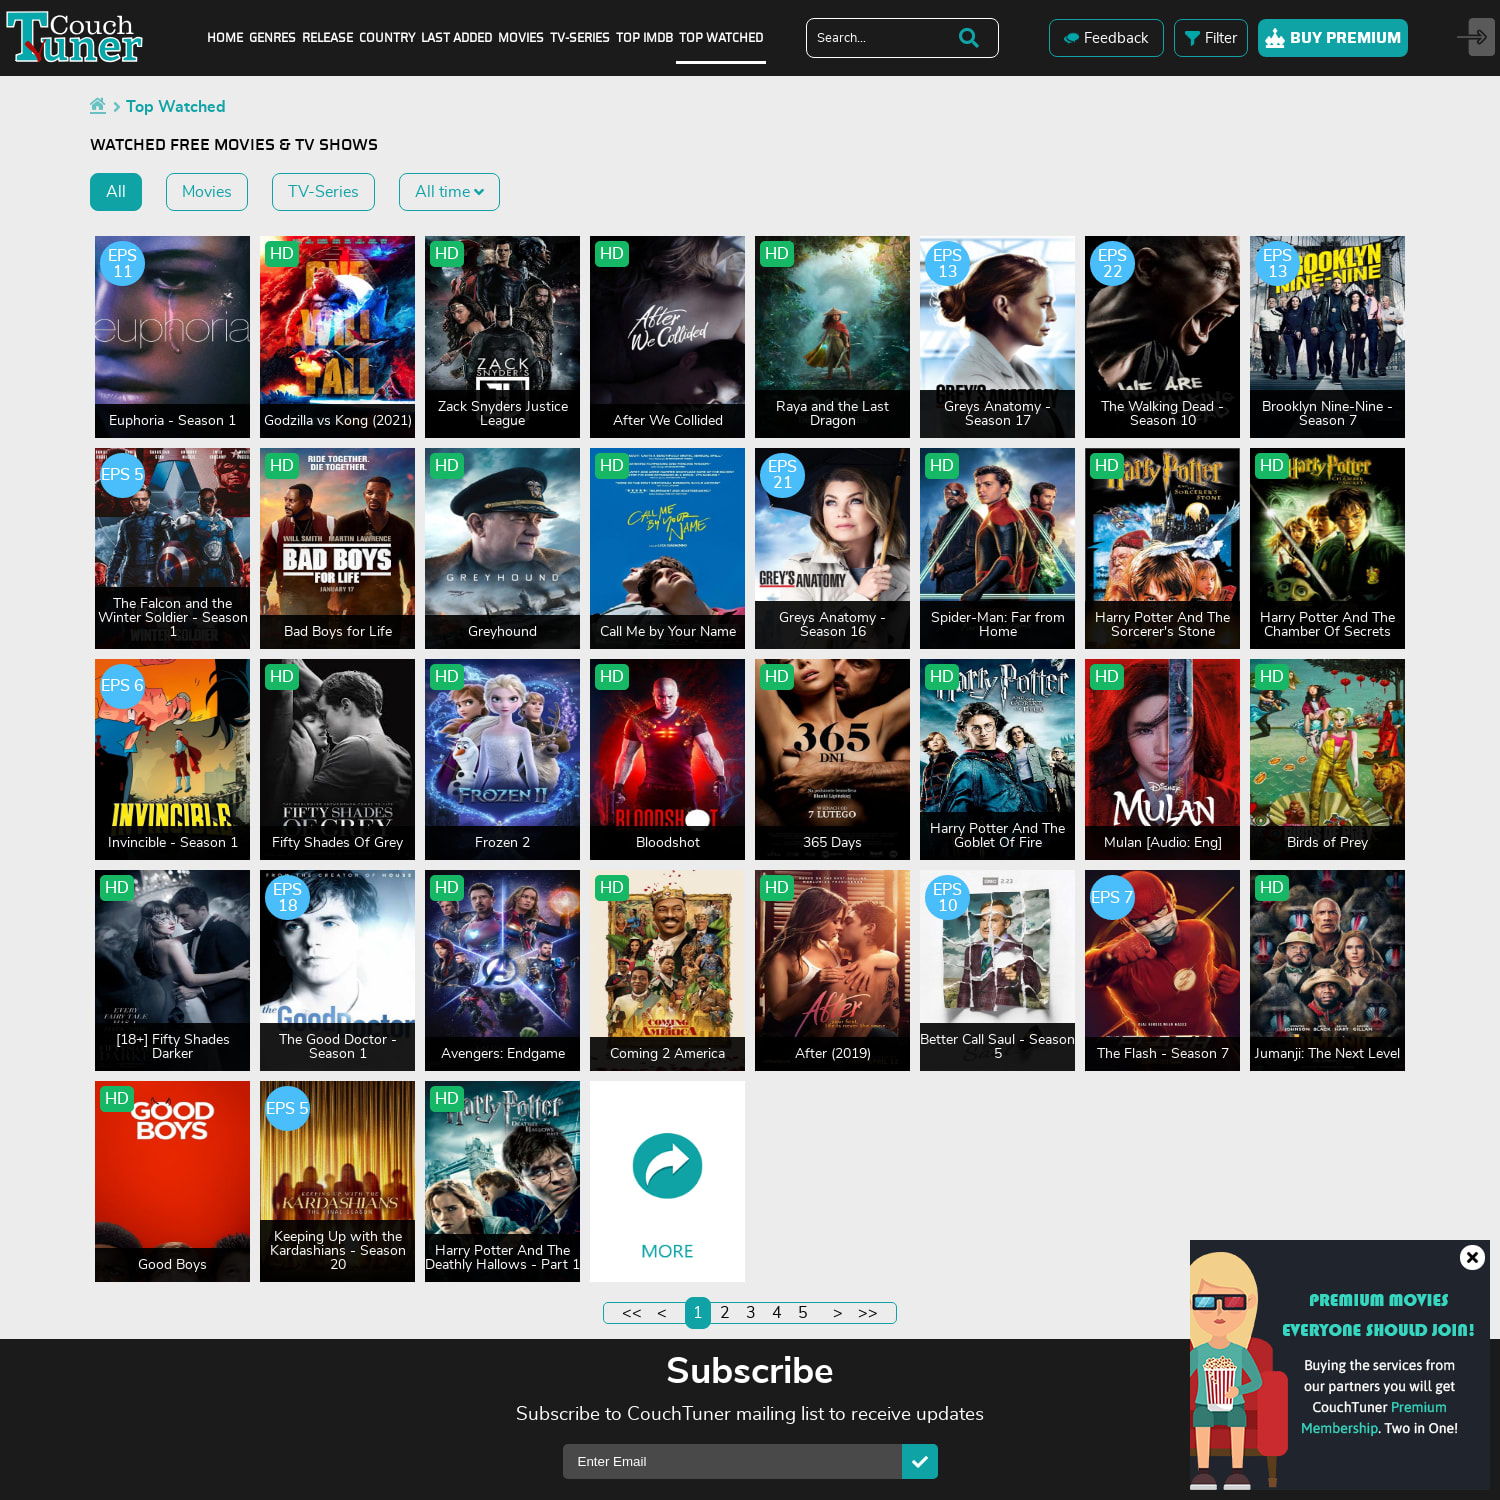Viewport: 1500px width, 1500px height.
Task: Go to MOVIES in navigation bar
Action: (x=521, y=38)
